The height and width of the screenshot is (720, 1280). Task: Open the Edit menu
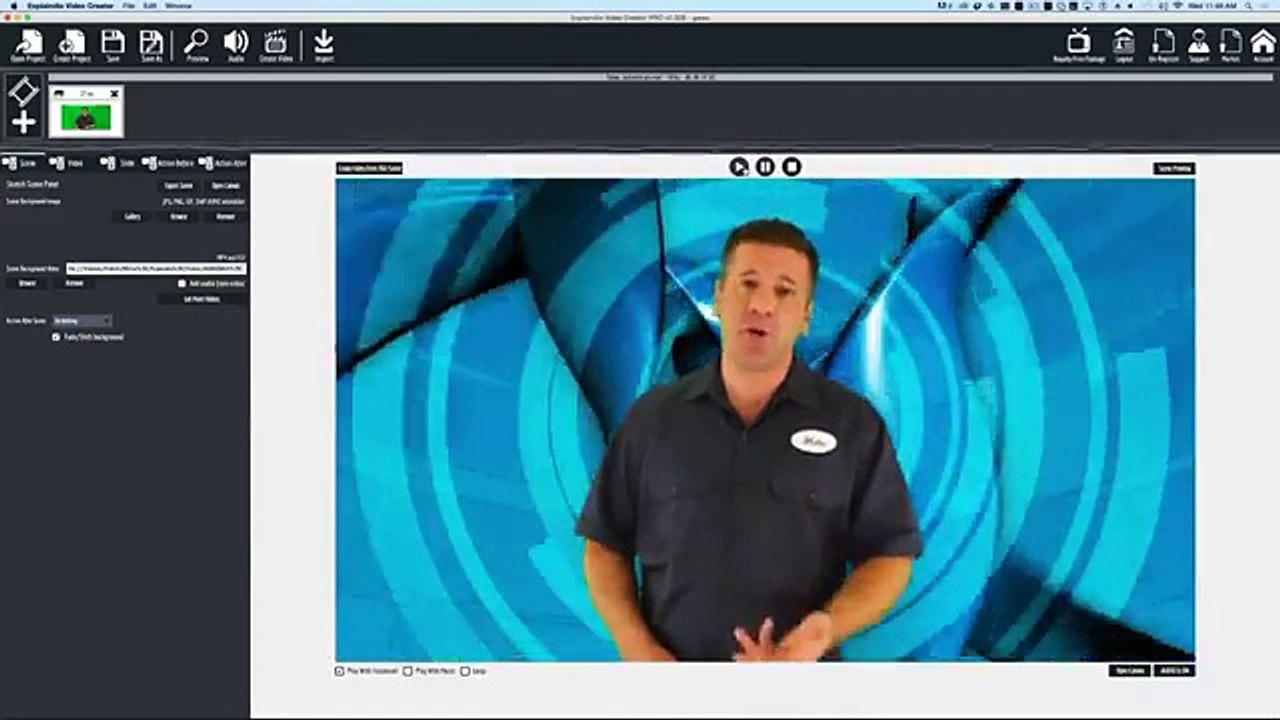tap(150, 5)
